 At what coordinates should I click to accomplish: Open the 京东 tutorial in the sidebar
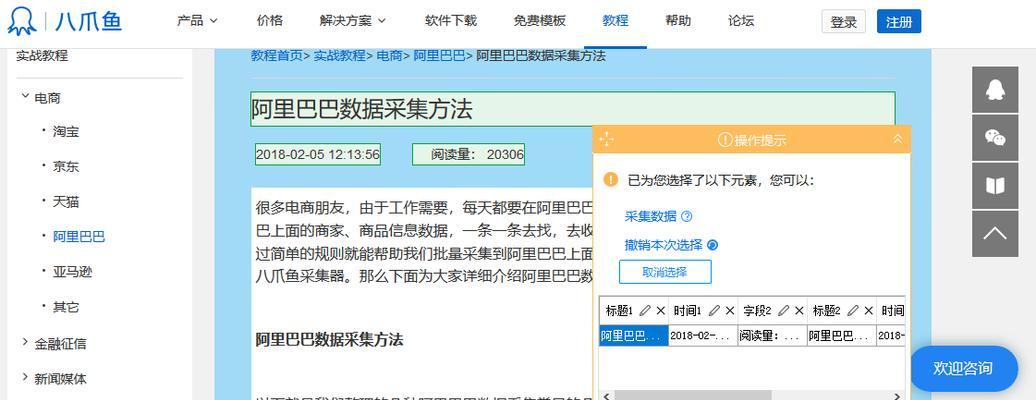pyautogui.click(x=66, y=167)
